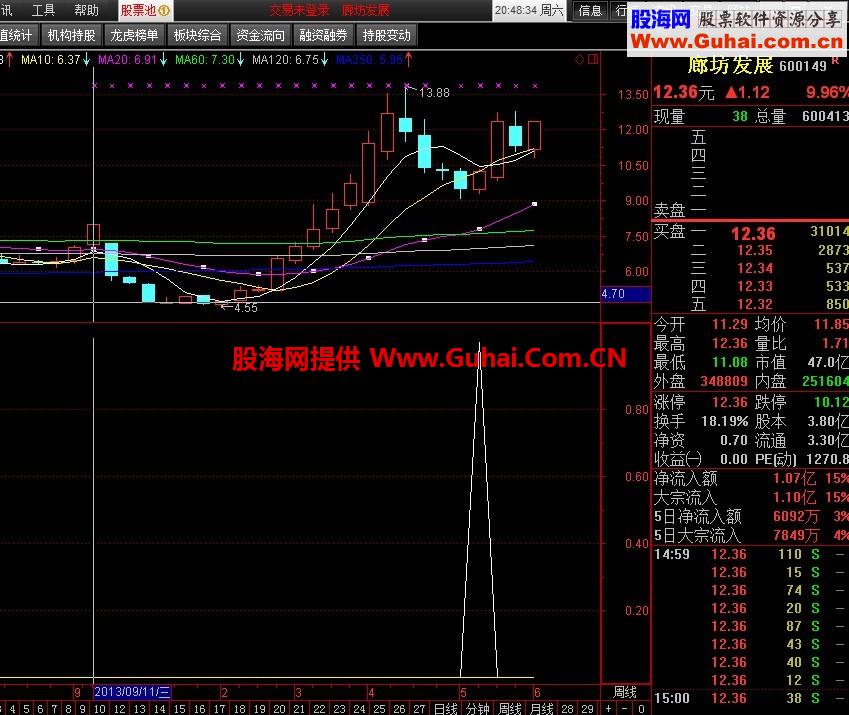Click the 13.88 high price marker
The image size is (849, 715).
coord(434,93)
